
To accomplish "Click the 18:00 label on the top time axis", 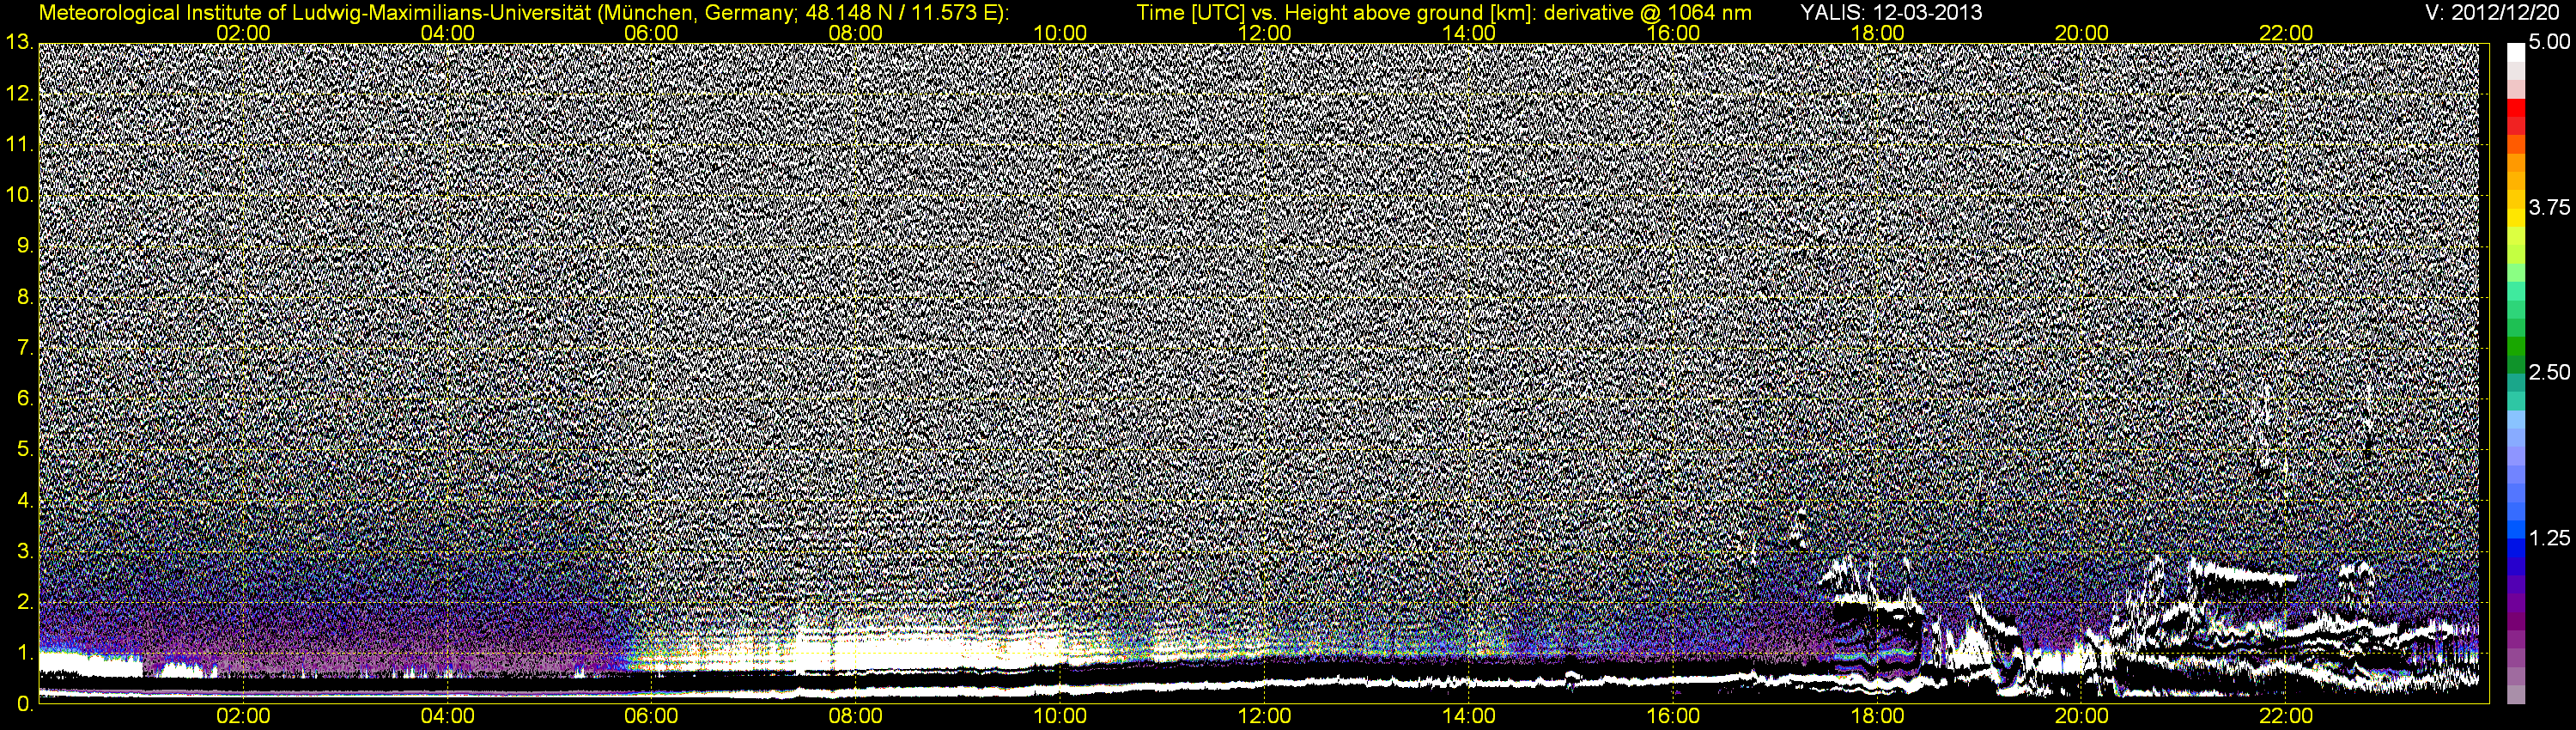I will tap(1877, 33).
